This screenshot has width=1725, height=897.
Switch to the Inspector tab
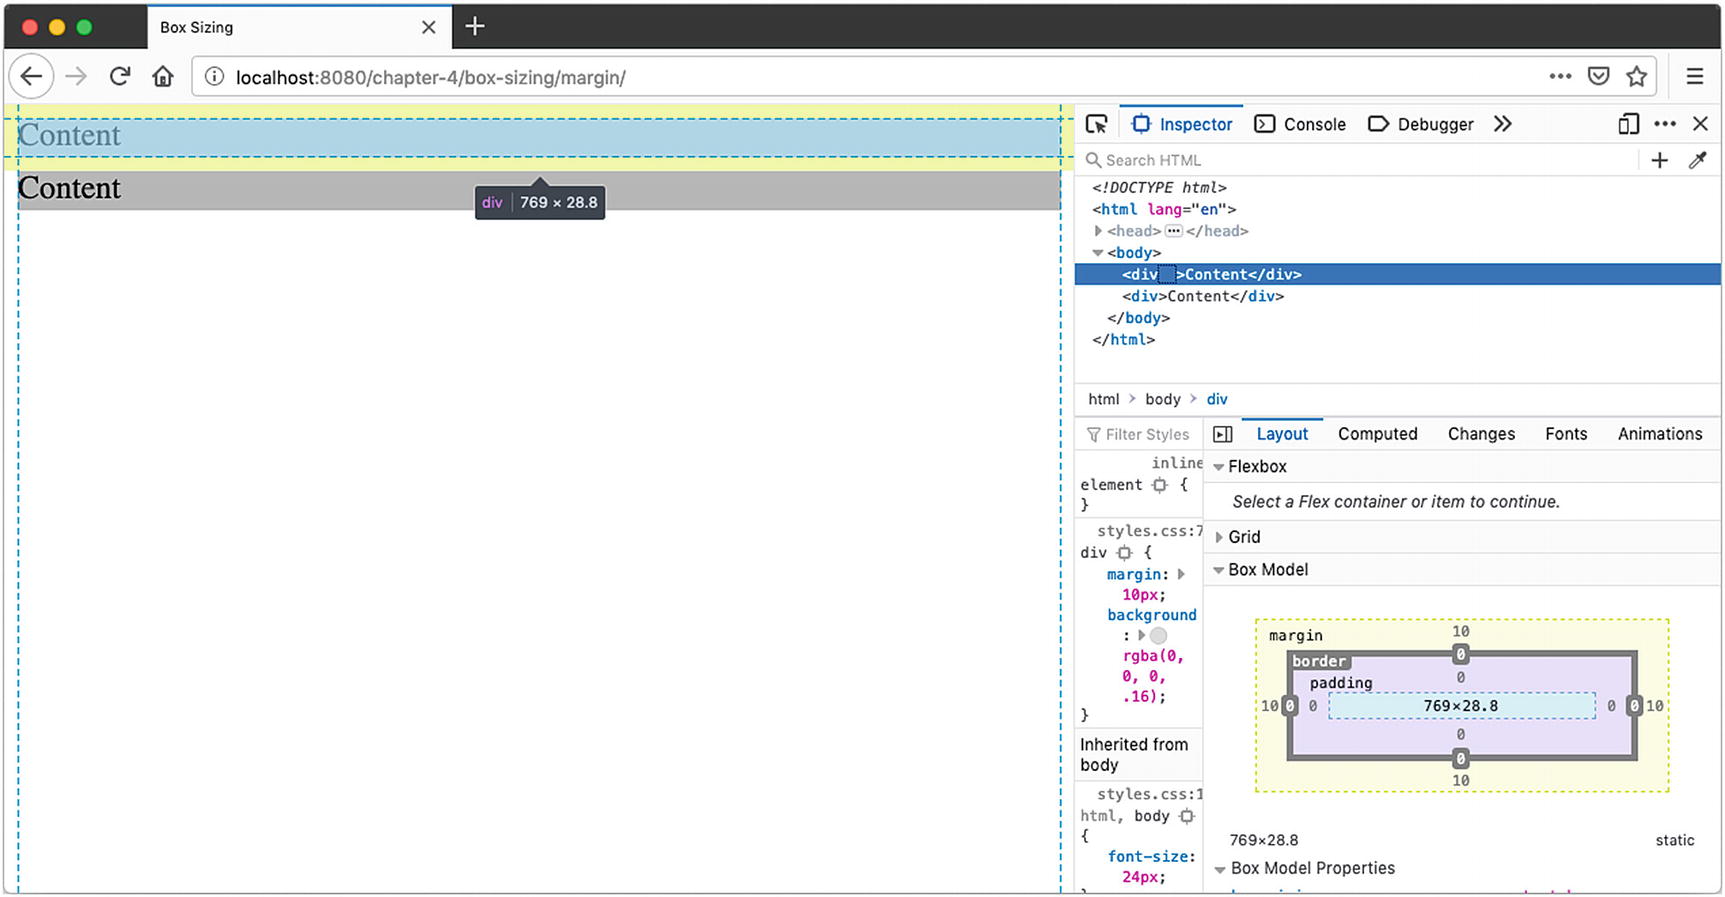(x=1182, y=124)
